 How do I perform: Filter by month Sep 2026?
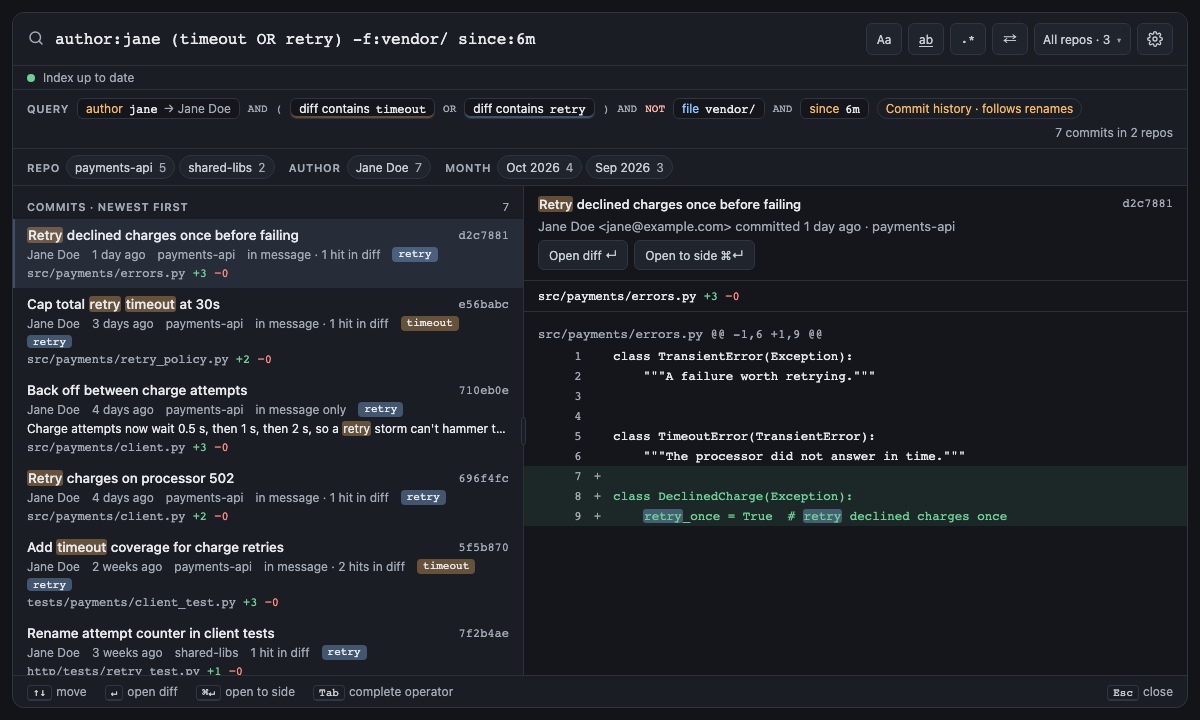point(630,168)
